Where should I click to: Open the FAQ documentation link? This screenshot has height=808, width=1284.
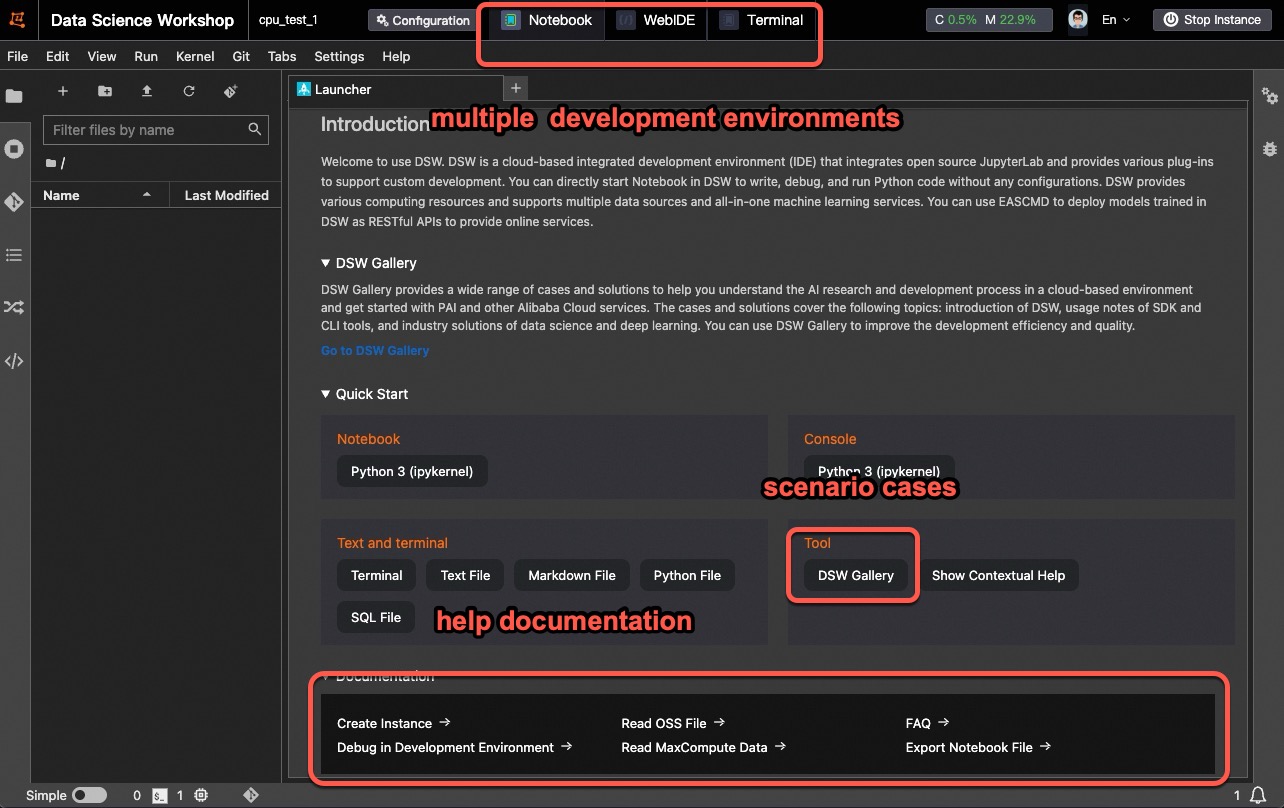[x=927, y=723]
